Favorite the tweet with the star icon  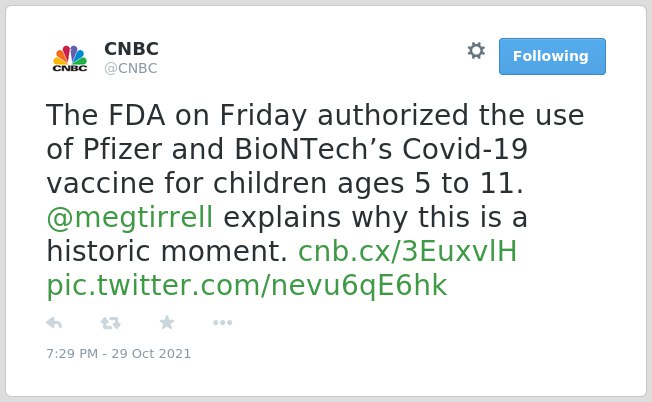pyautogui.click(x=167, y=322)
